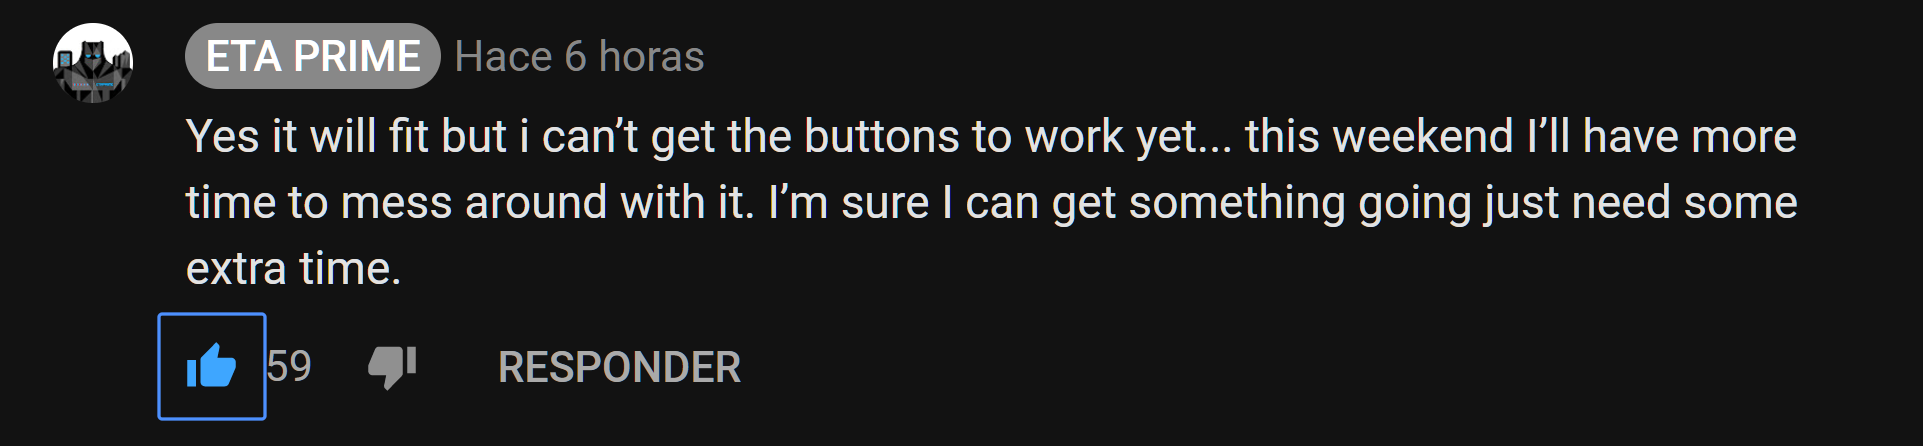The height and width of the screenshot is (446, 1923).
Task: Click the number next to the like button
Action: coord(290,366)
